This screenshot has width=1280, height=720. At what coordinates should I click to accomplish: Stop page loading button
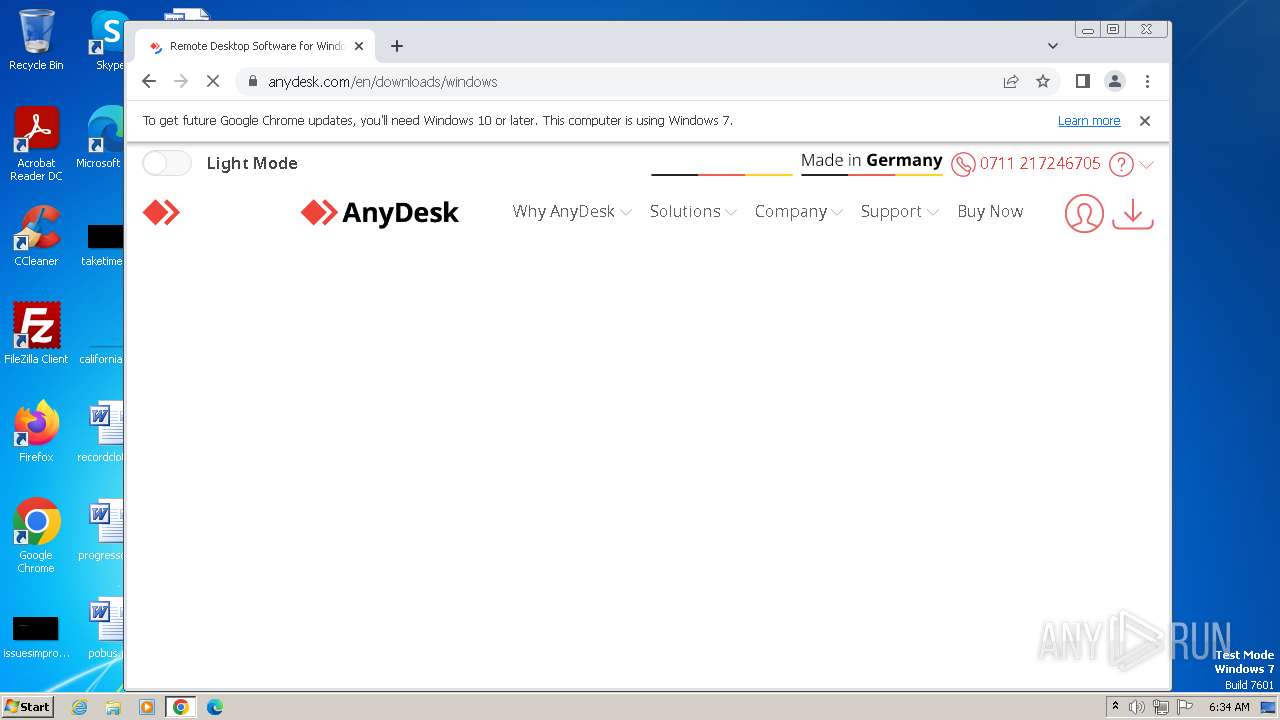(x=213, y=81)
